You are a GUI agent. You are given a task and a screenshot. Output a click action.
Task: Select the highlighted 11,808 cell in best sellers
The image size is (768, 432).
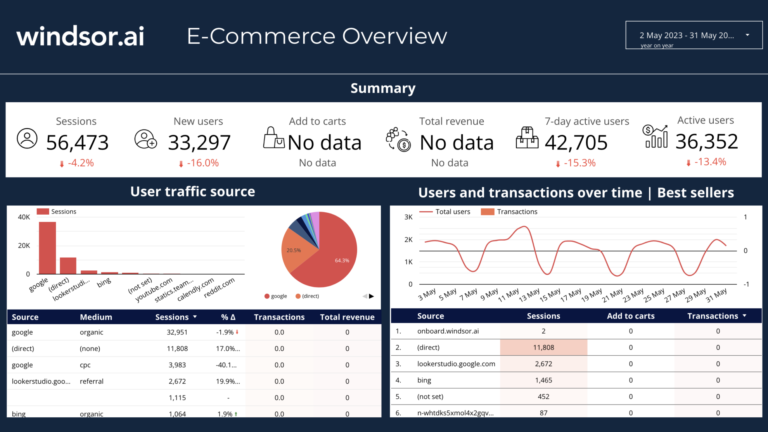pyautogui.click(x=543, y=347)
